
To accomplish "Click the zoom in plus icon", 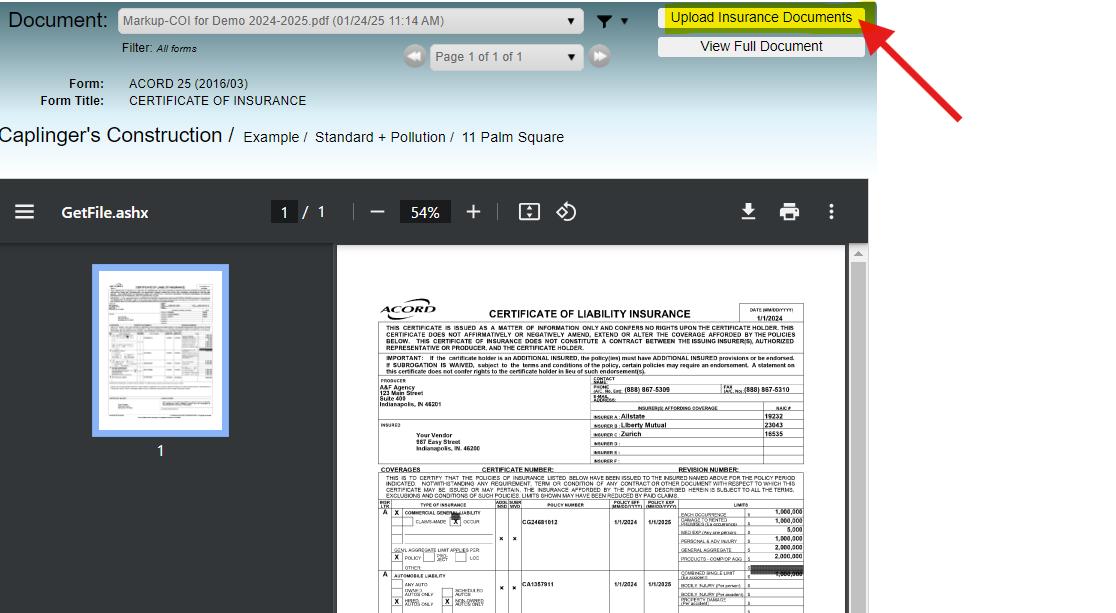I will click(474, 212).
